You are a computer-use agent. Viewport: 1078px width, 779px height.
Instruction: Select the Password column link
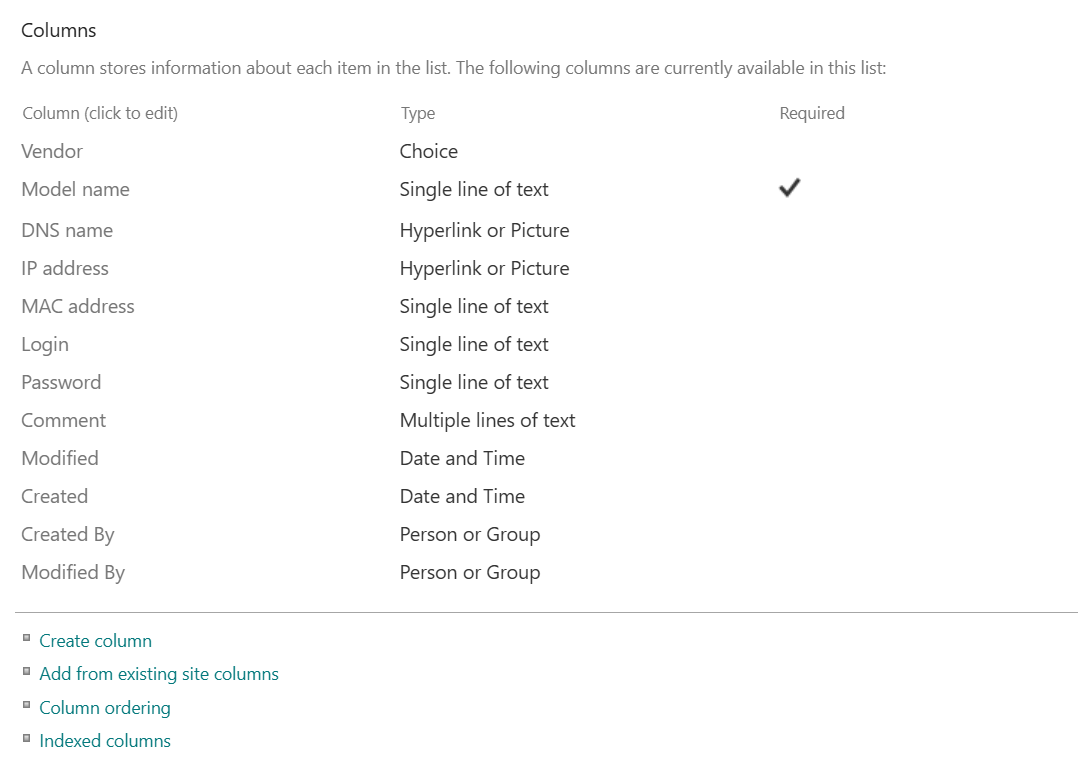point(61,382)
